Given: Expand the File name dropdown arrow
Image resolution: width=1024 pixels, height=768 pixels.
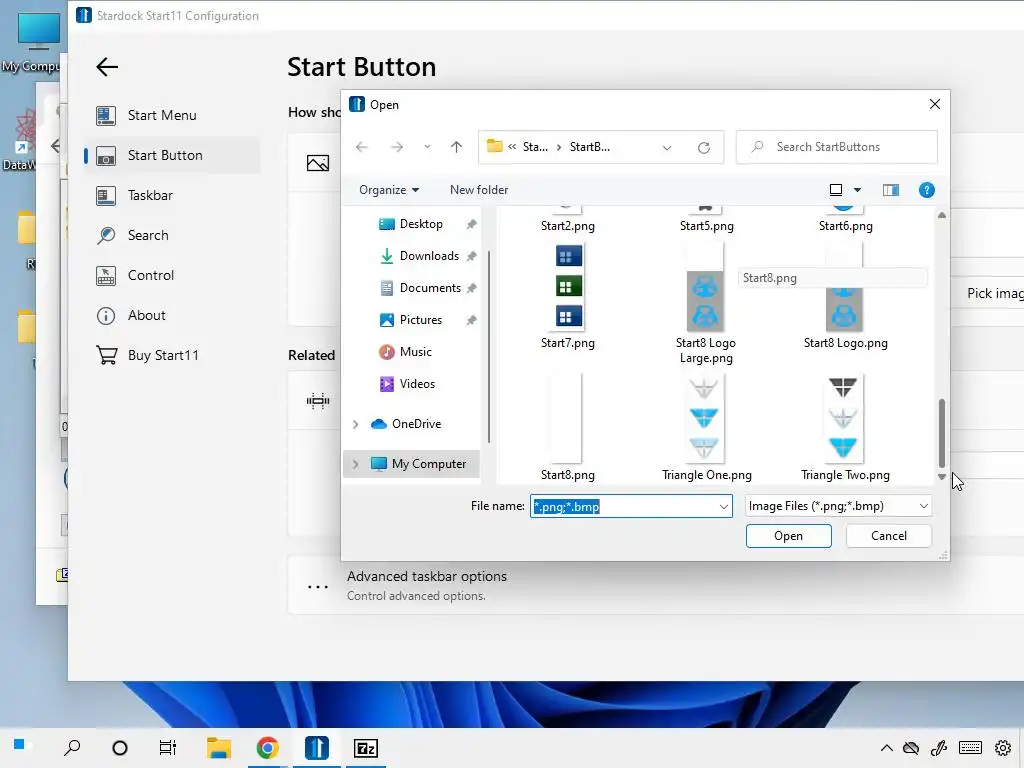Looking at the screenshot, I should pyautogui.click(x=724, y=506).
